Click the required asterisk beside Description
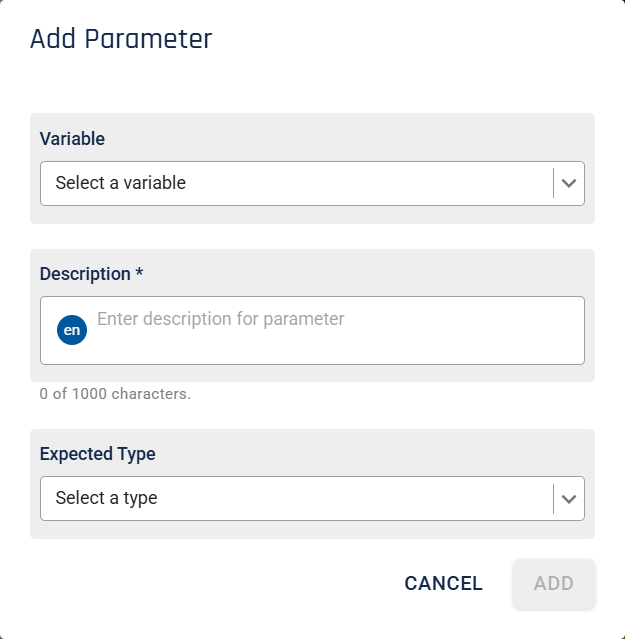This screenshot has width=625, height=639. pyautogui.click(x=139, y=272)
